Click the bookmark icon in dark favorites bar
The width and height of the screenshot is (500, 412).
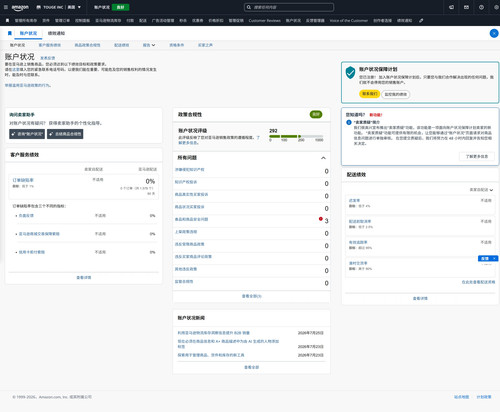[7, 20]
